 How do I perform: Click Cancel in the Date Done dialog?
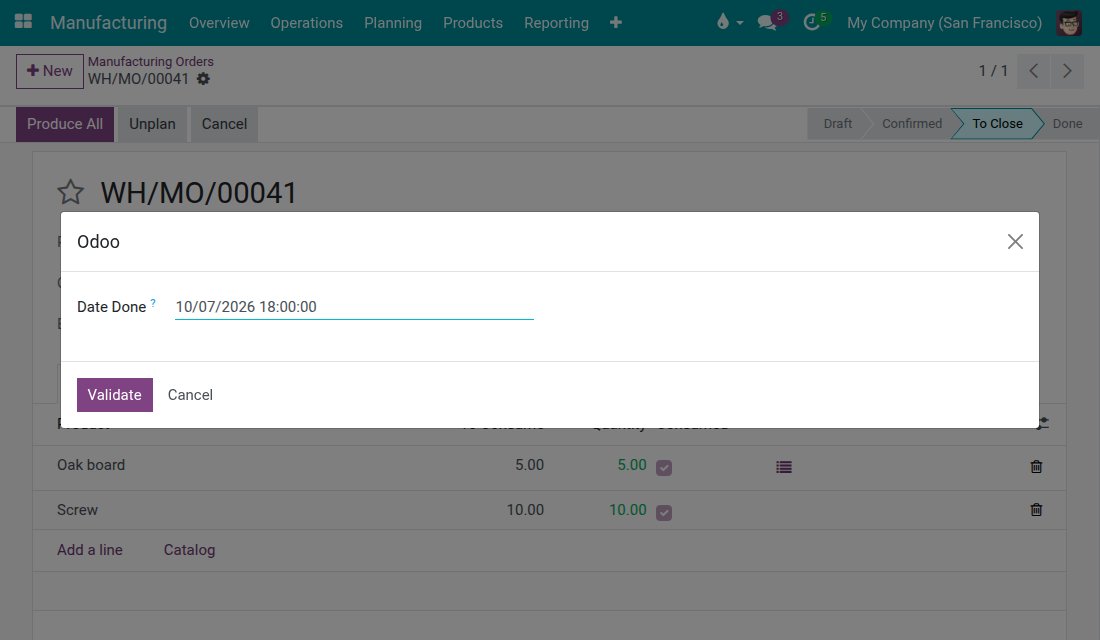click(x=190, y=395)
